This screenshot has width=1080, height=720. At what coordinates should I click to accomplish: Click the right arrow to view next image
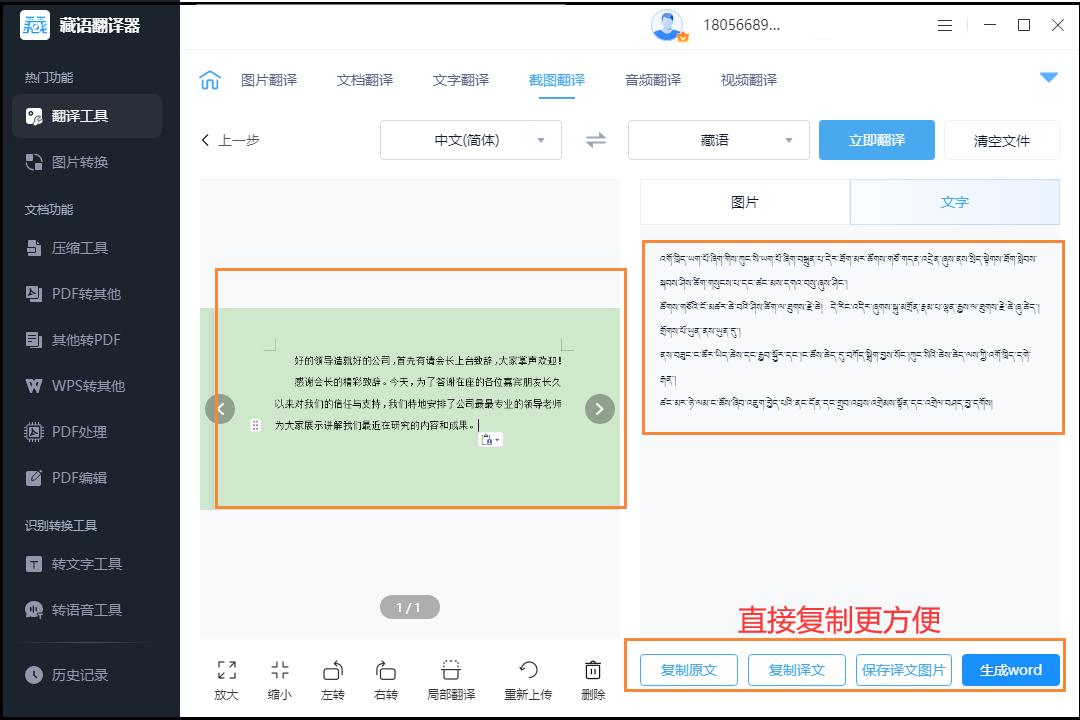tap(599, 409)
